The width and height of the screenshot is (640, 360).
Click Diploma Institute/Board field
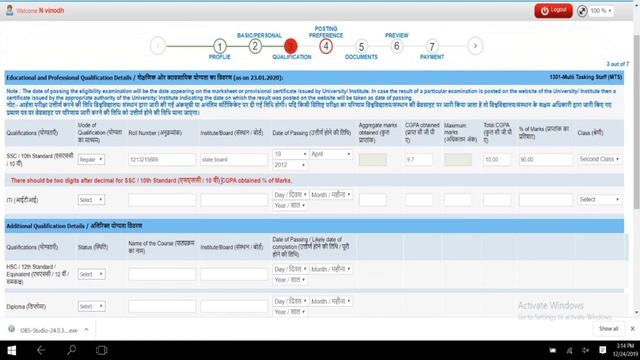click(x=234, y=307)
